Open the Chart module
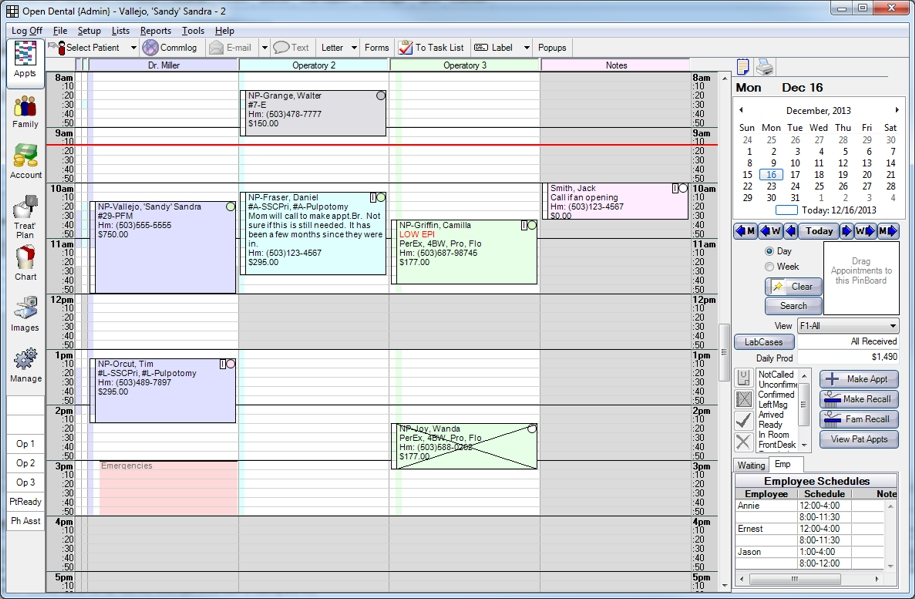Viewport: 915px width, 599px height. pyautogui.click(x=25, y=264)
